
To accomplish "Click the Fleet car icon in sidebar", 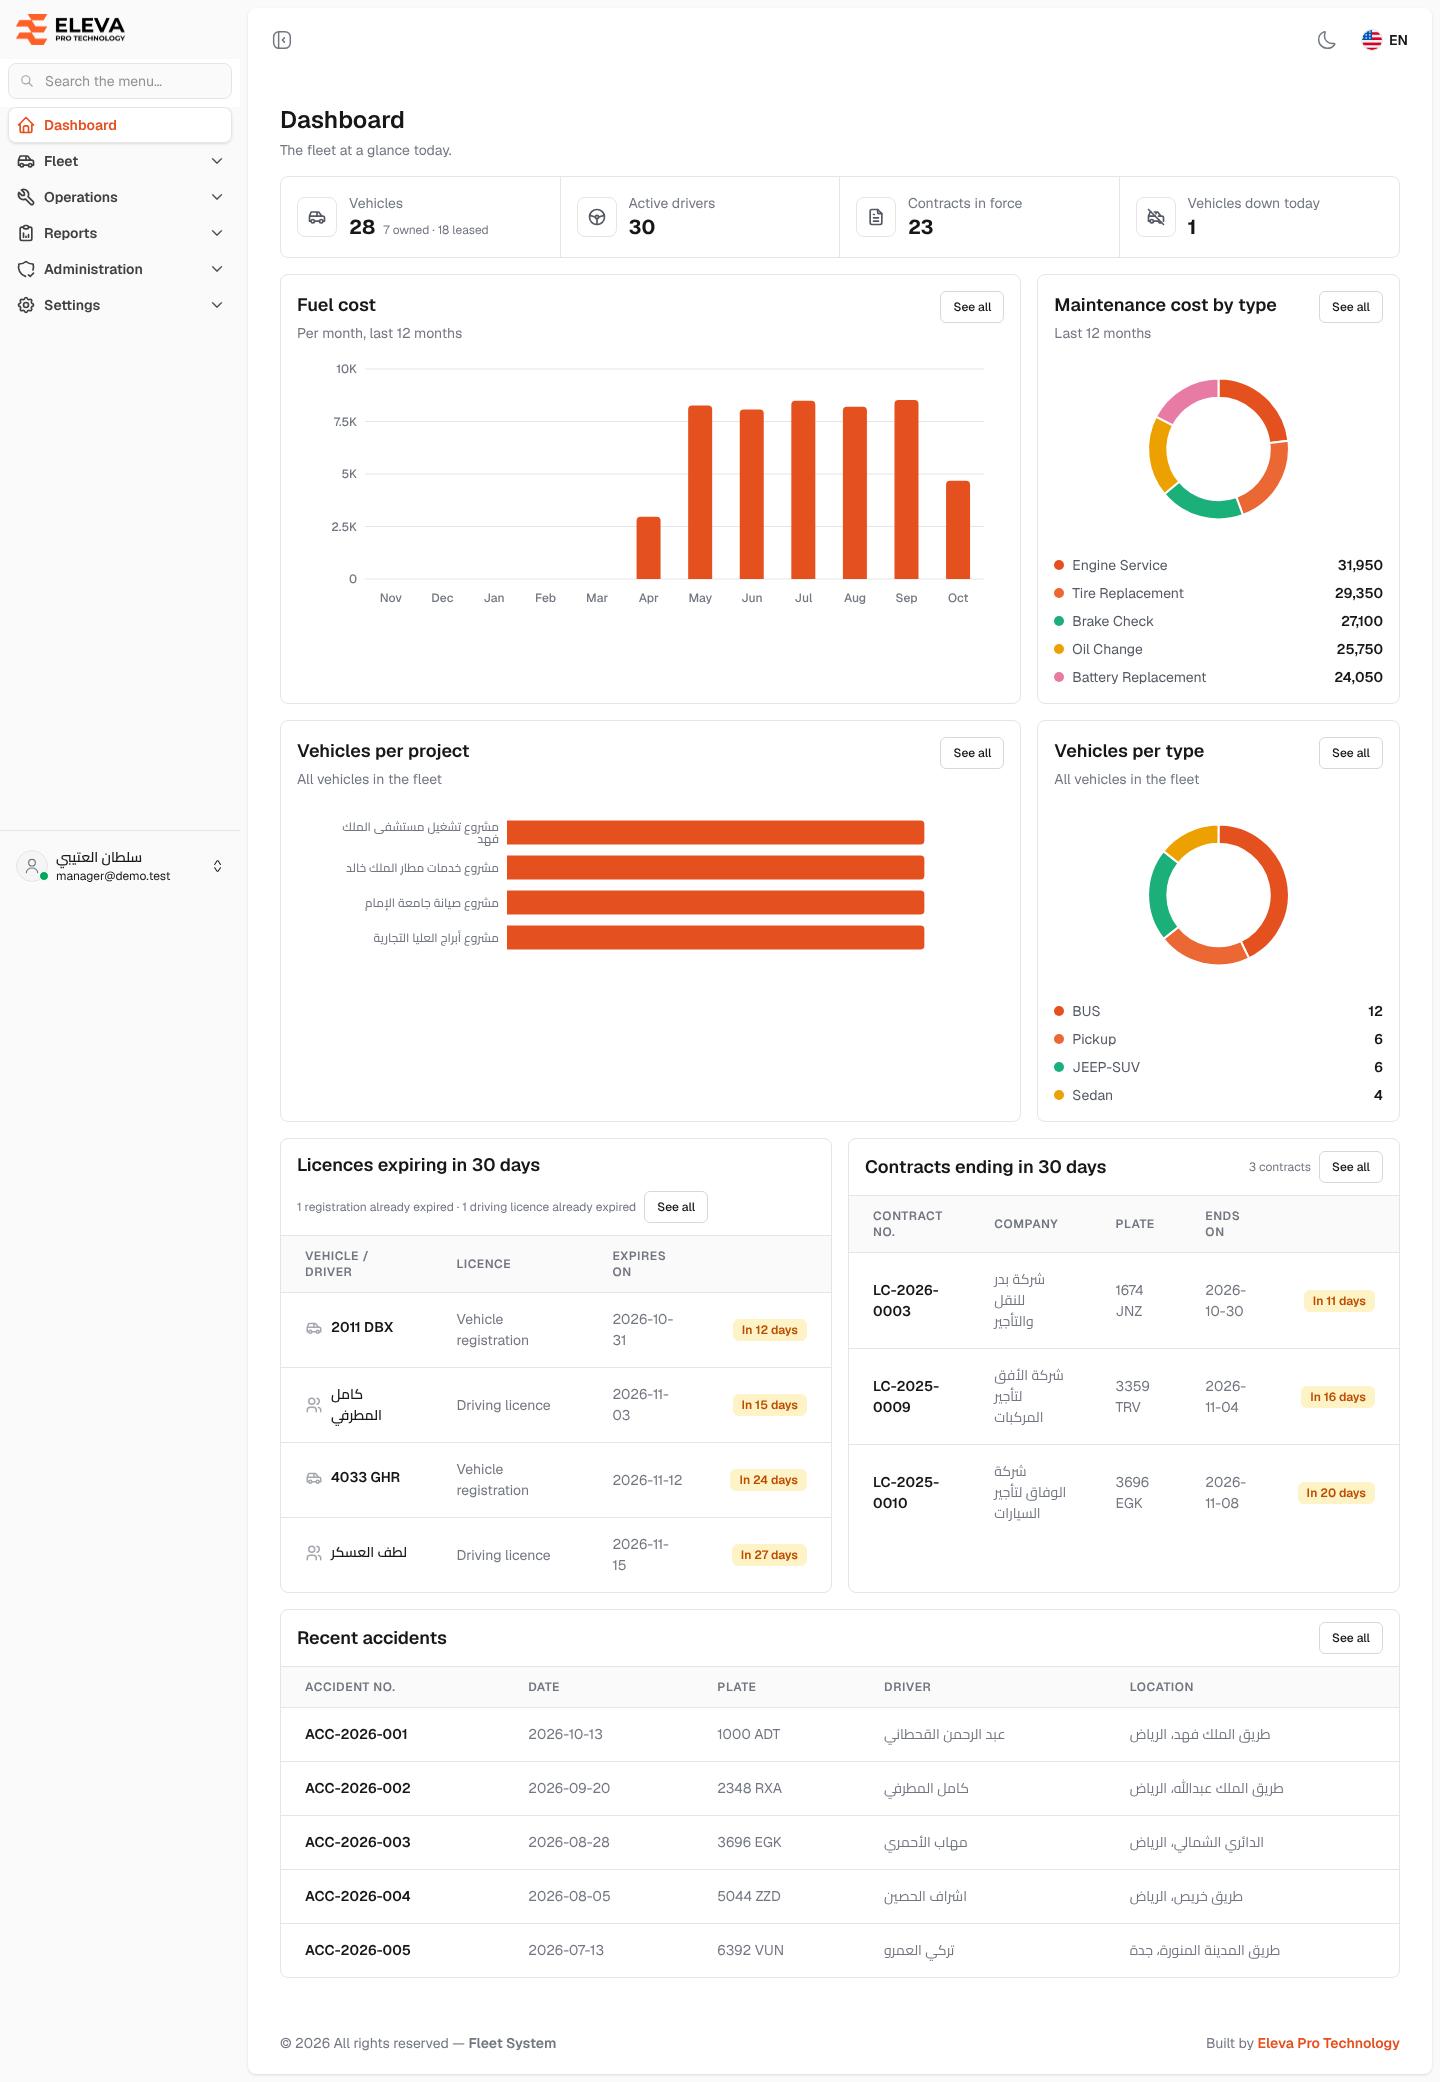I will [x=26, y=161].
